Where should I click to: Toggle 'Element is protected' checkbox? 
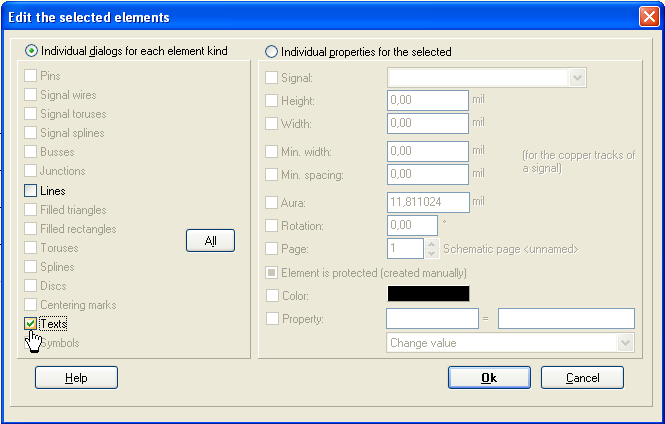[272, 273]
